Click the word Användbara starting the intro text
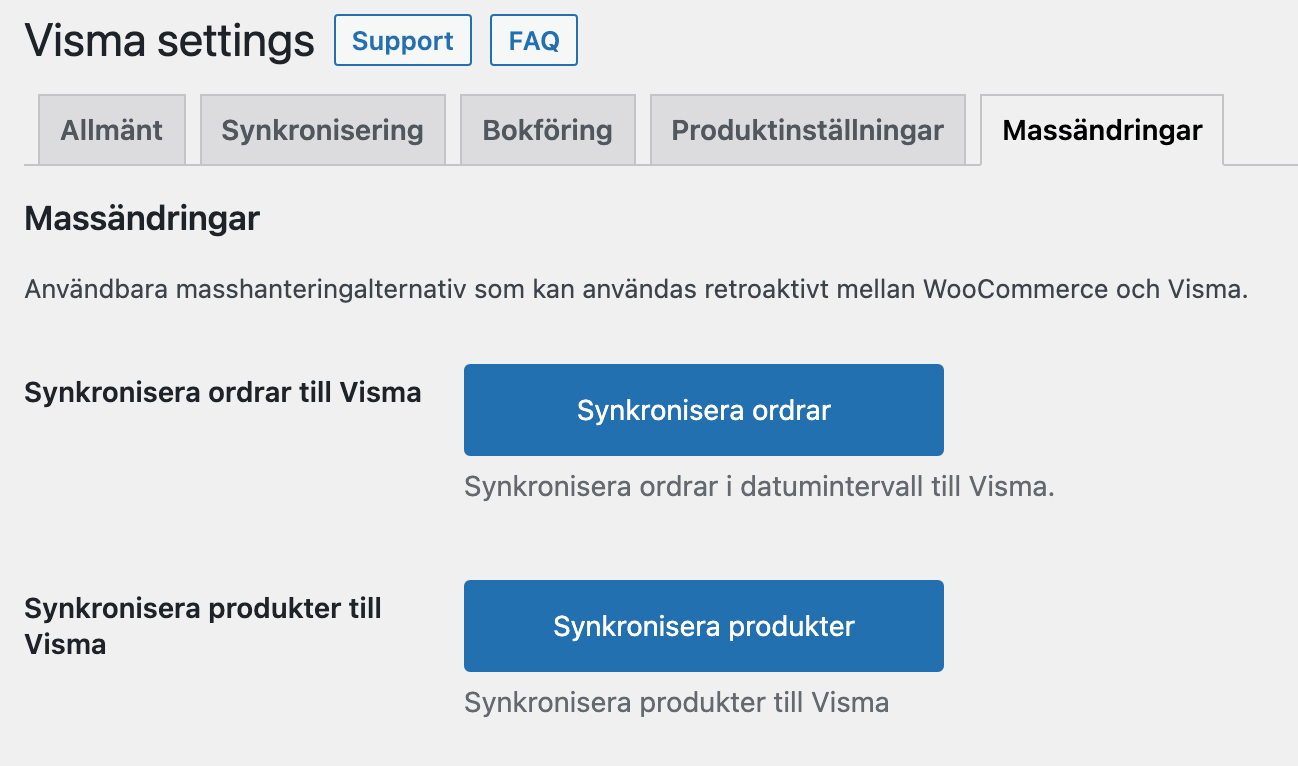The height and width of the screenshot is (766, 1298). coord(94,290)
